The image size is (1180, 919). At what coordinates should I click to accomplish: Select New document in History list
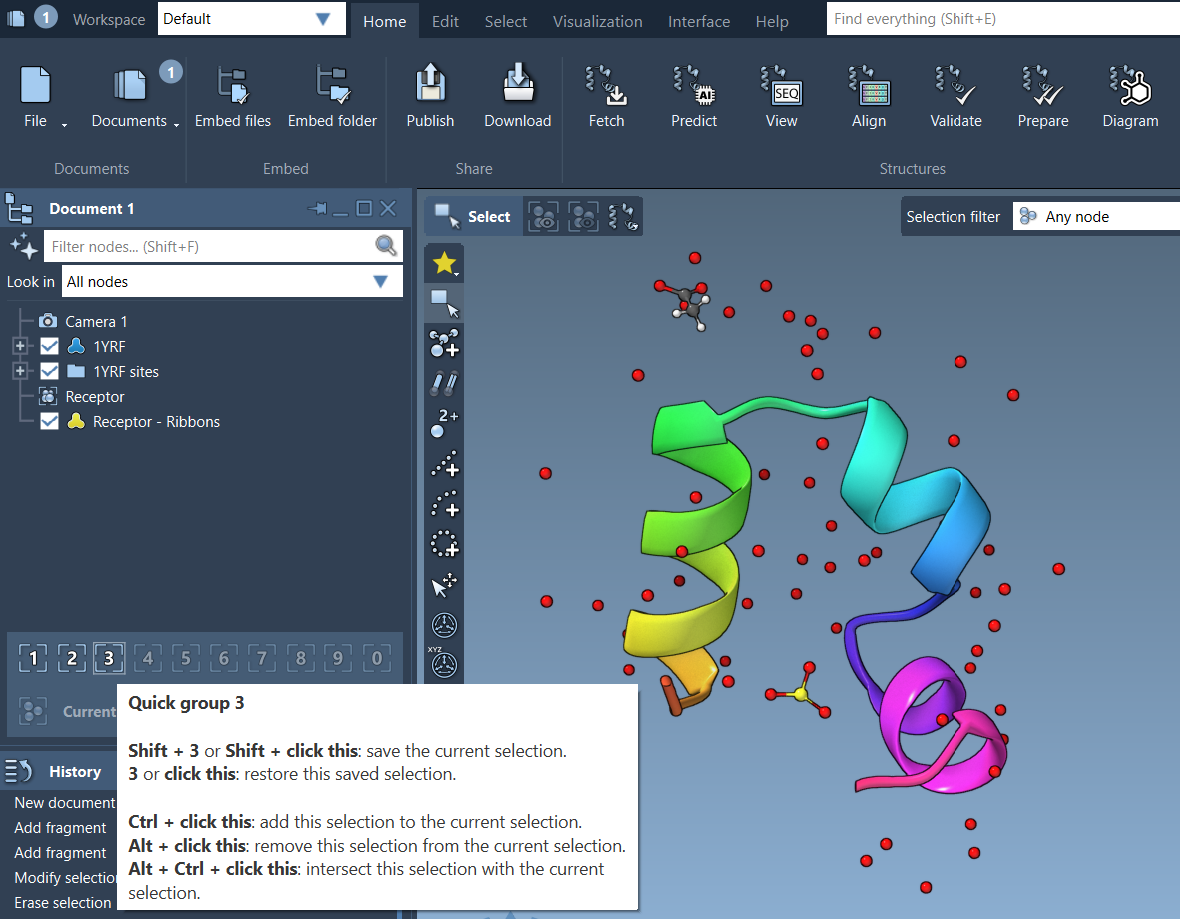(x=64, y=803)
